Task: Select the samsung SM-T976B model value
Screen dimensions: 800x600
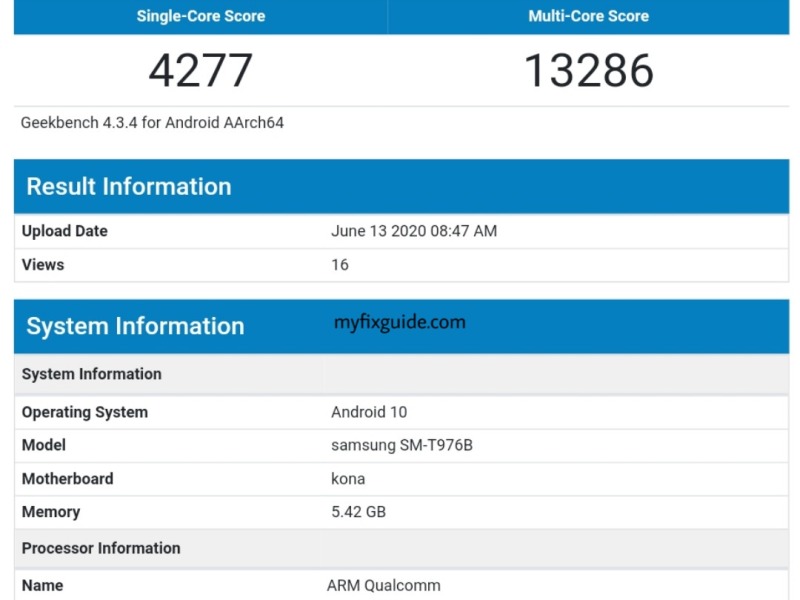Action: (x=402, y=445)
